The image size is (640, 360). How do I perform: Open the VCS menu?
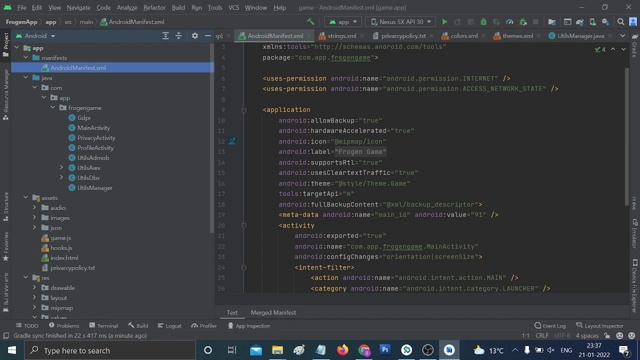pos(233,8)
